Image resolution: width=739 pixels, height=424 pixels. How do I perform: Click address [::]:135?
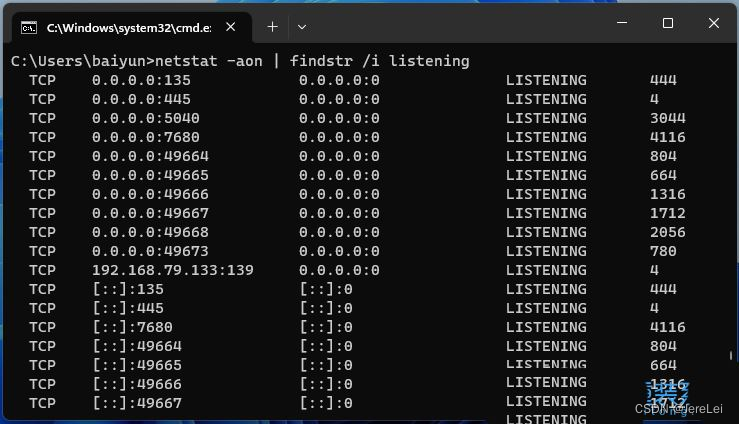click(x=128, y=289)
